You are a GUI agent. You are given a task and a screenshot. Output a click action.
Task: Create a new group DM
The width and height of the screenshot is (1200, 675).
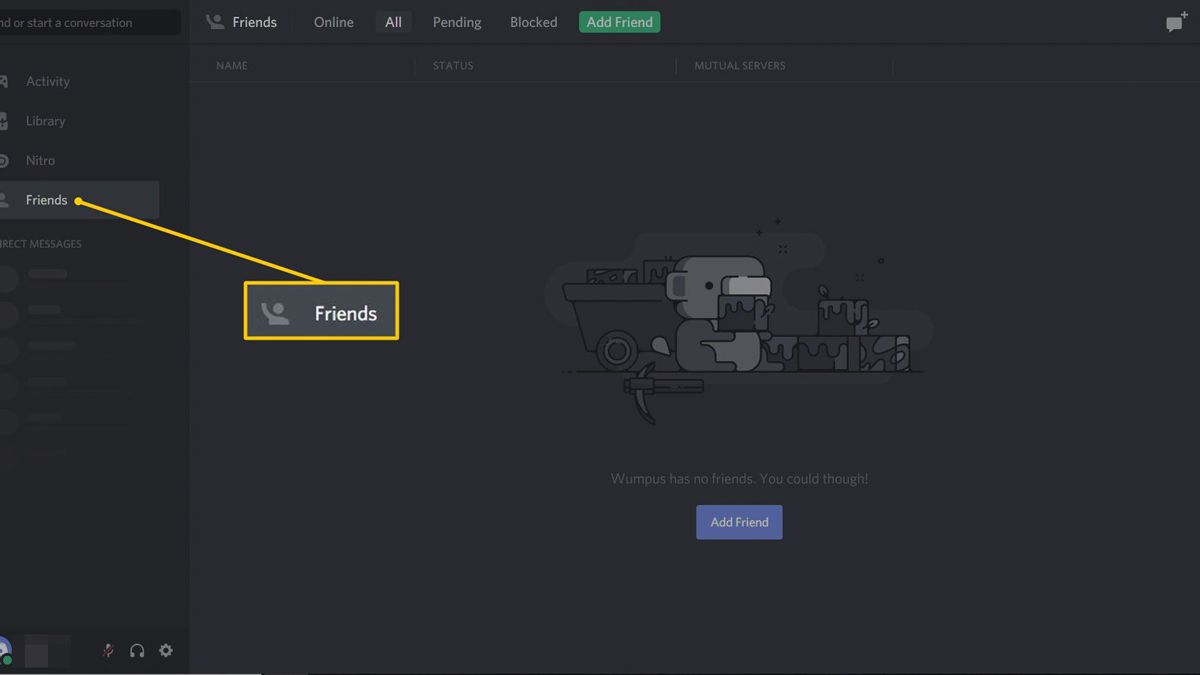coord(1176,22)
